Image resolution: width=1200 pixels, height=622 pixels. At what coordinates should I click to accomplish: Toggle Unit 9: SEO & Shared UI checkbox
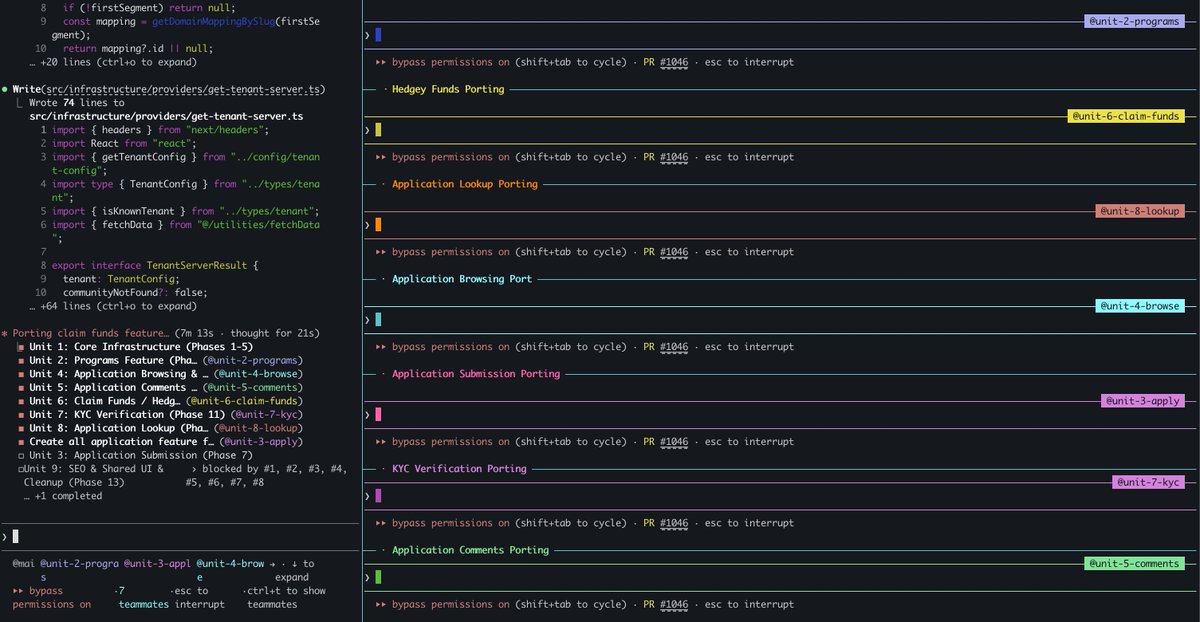tap(21, 468)
